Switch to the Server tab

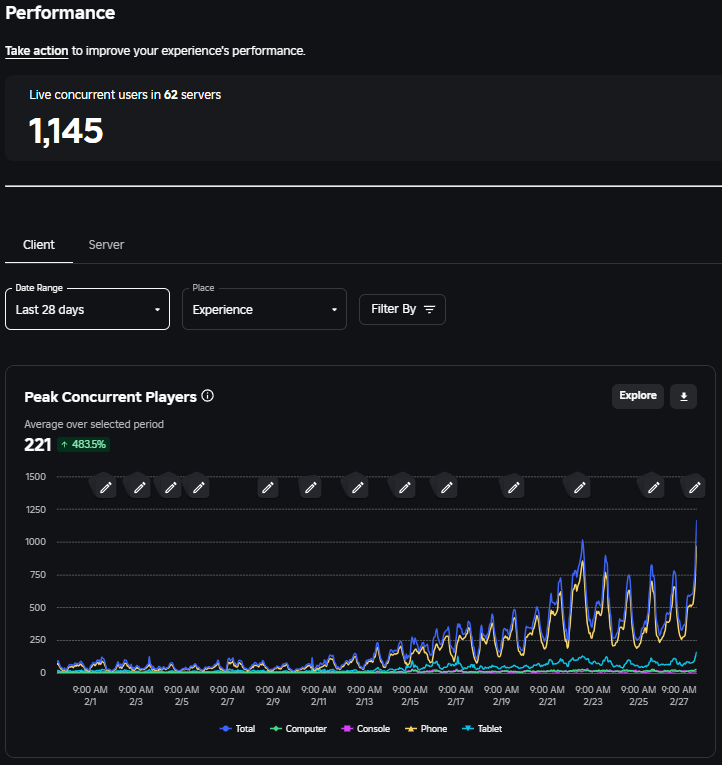[x=106, y=245]
